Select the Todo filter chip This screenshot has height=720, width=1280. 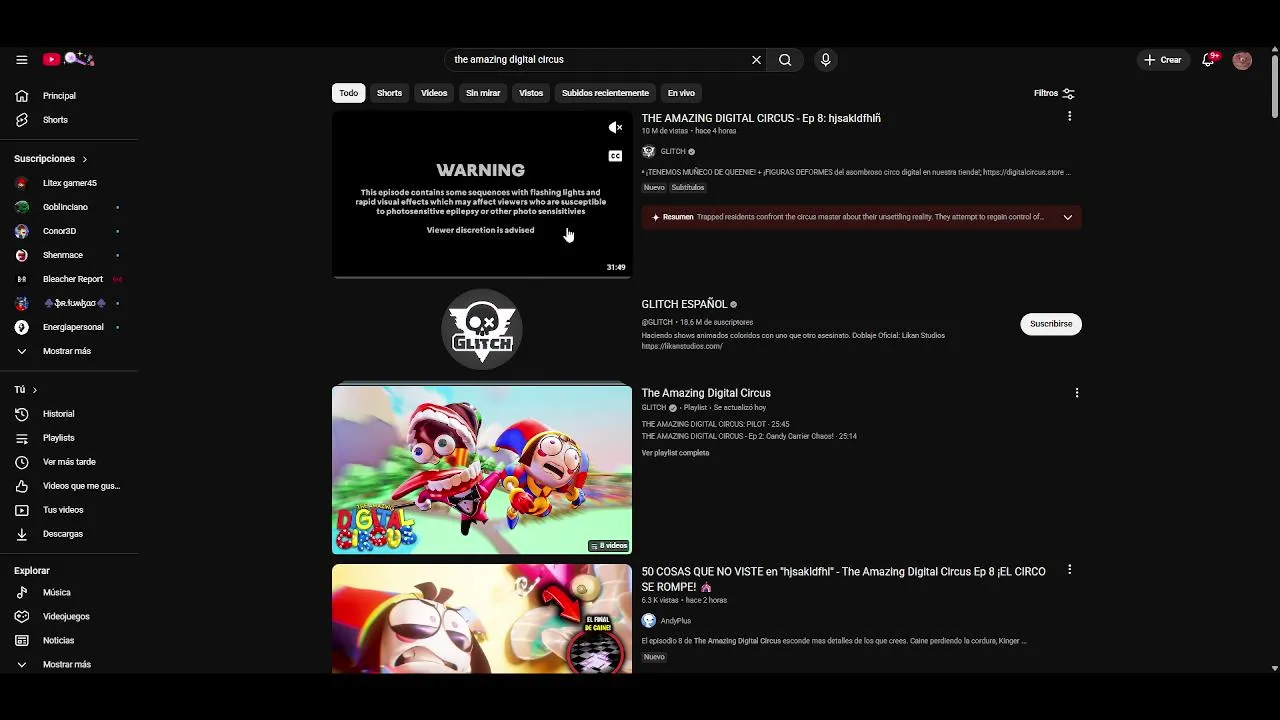coord(348,93)
